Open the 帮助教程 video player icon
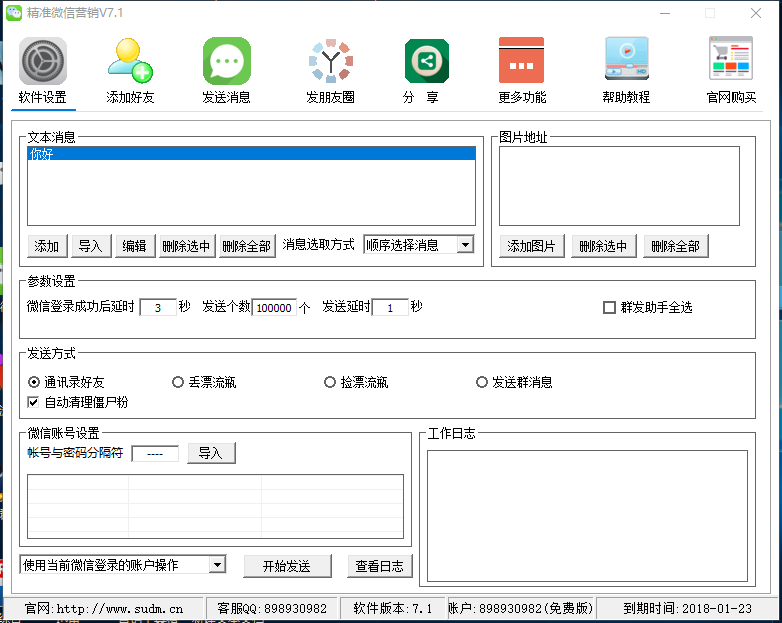Viewport: 782px width, 623px height. [627, 59]
